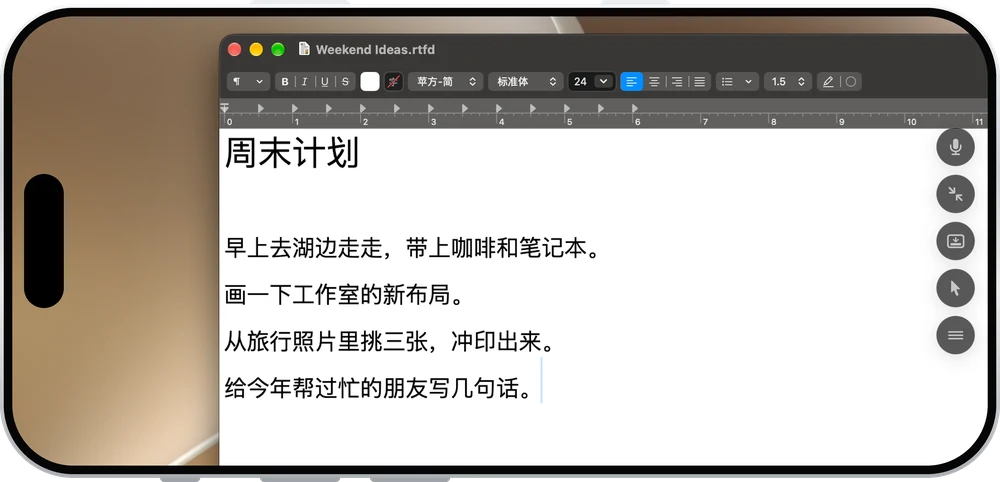Click the font size field showing 24
This screenshot has width=1000, height=482.
tap(581, 82)
